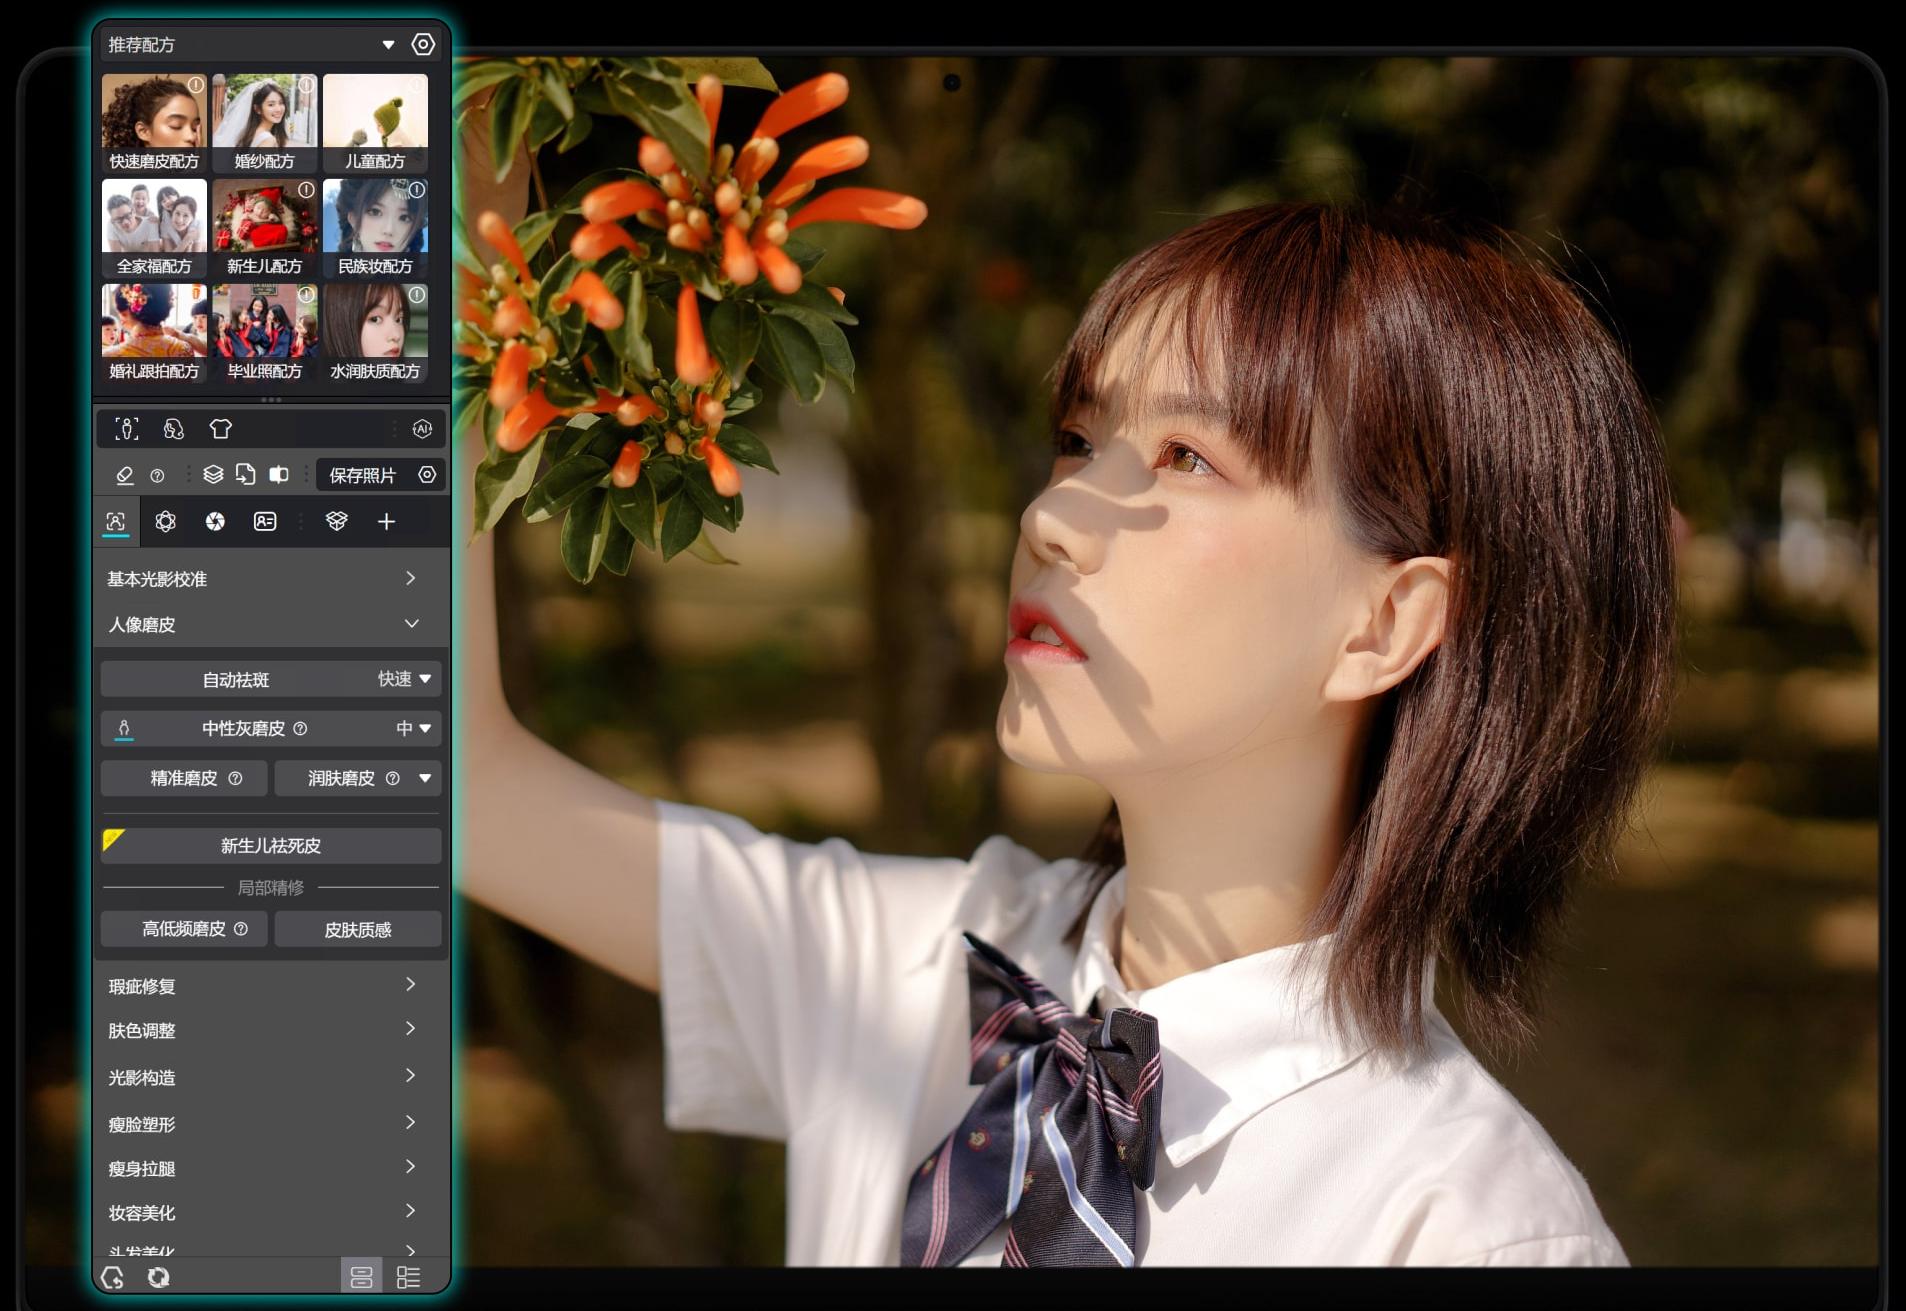The height and width of the screenshot is (1311, 1906).
Task: Click the T-shirt clothing icon
Action: [220, 429]
